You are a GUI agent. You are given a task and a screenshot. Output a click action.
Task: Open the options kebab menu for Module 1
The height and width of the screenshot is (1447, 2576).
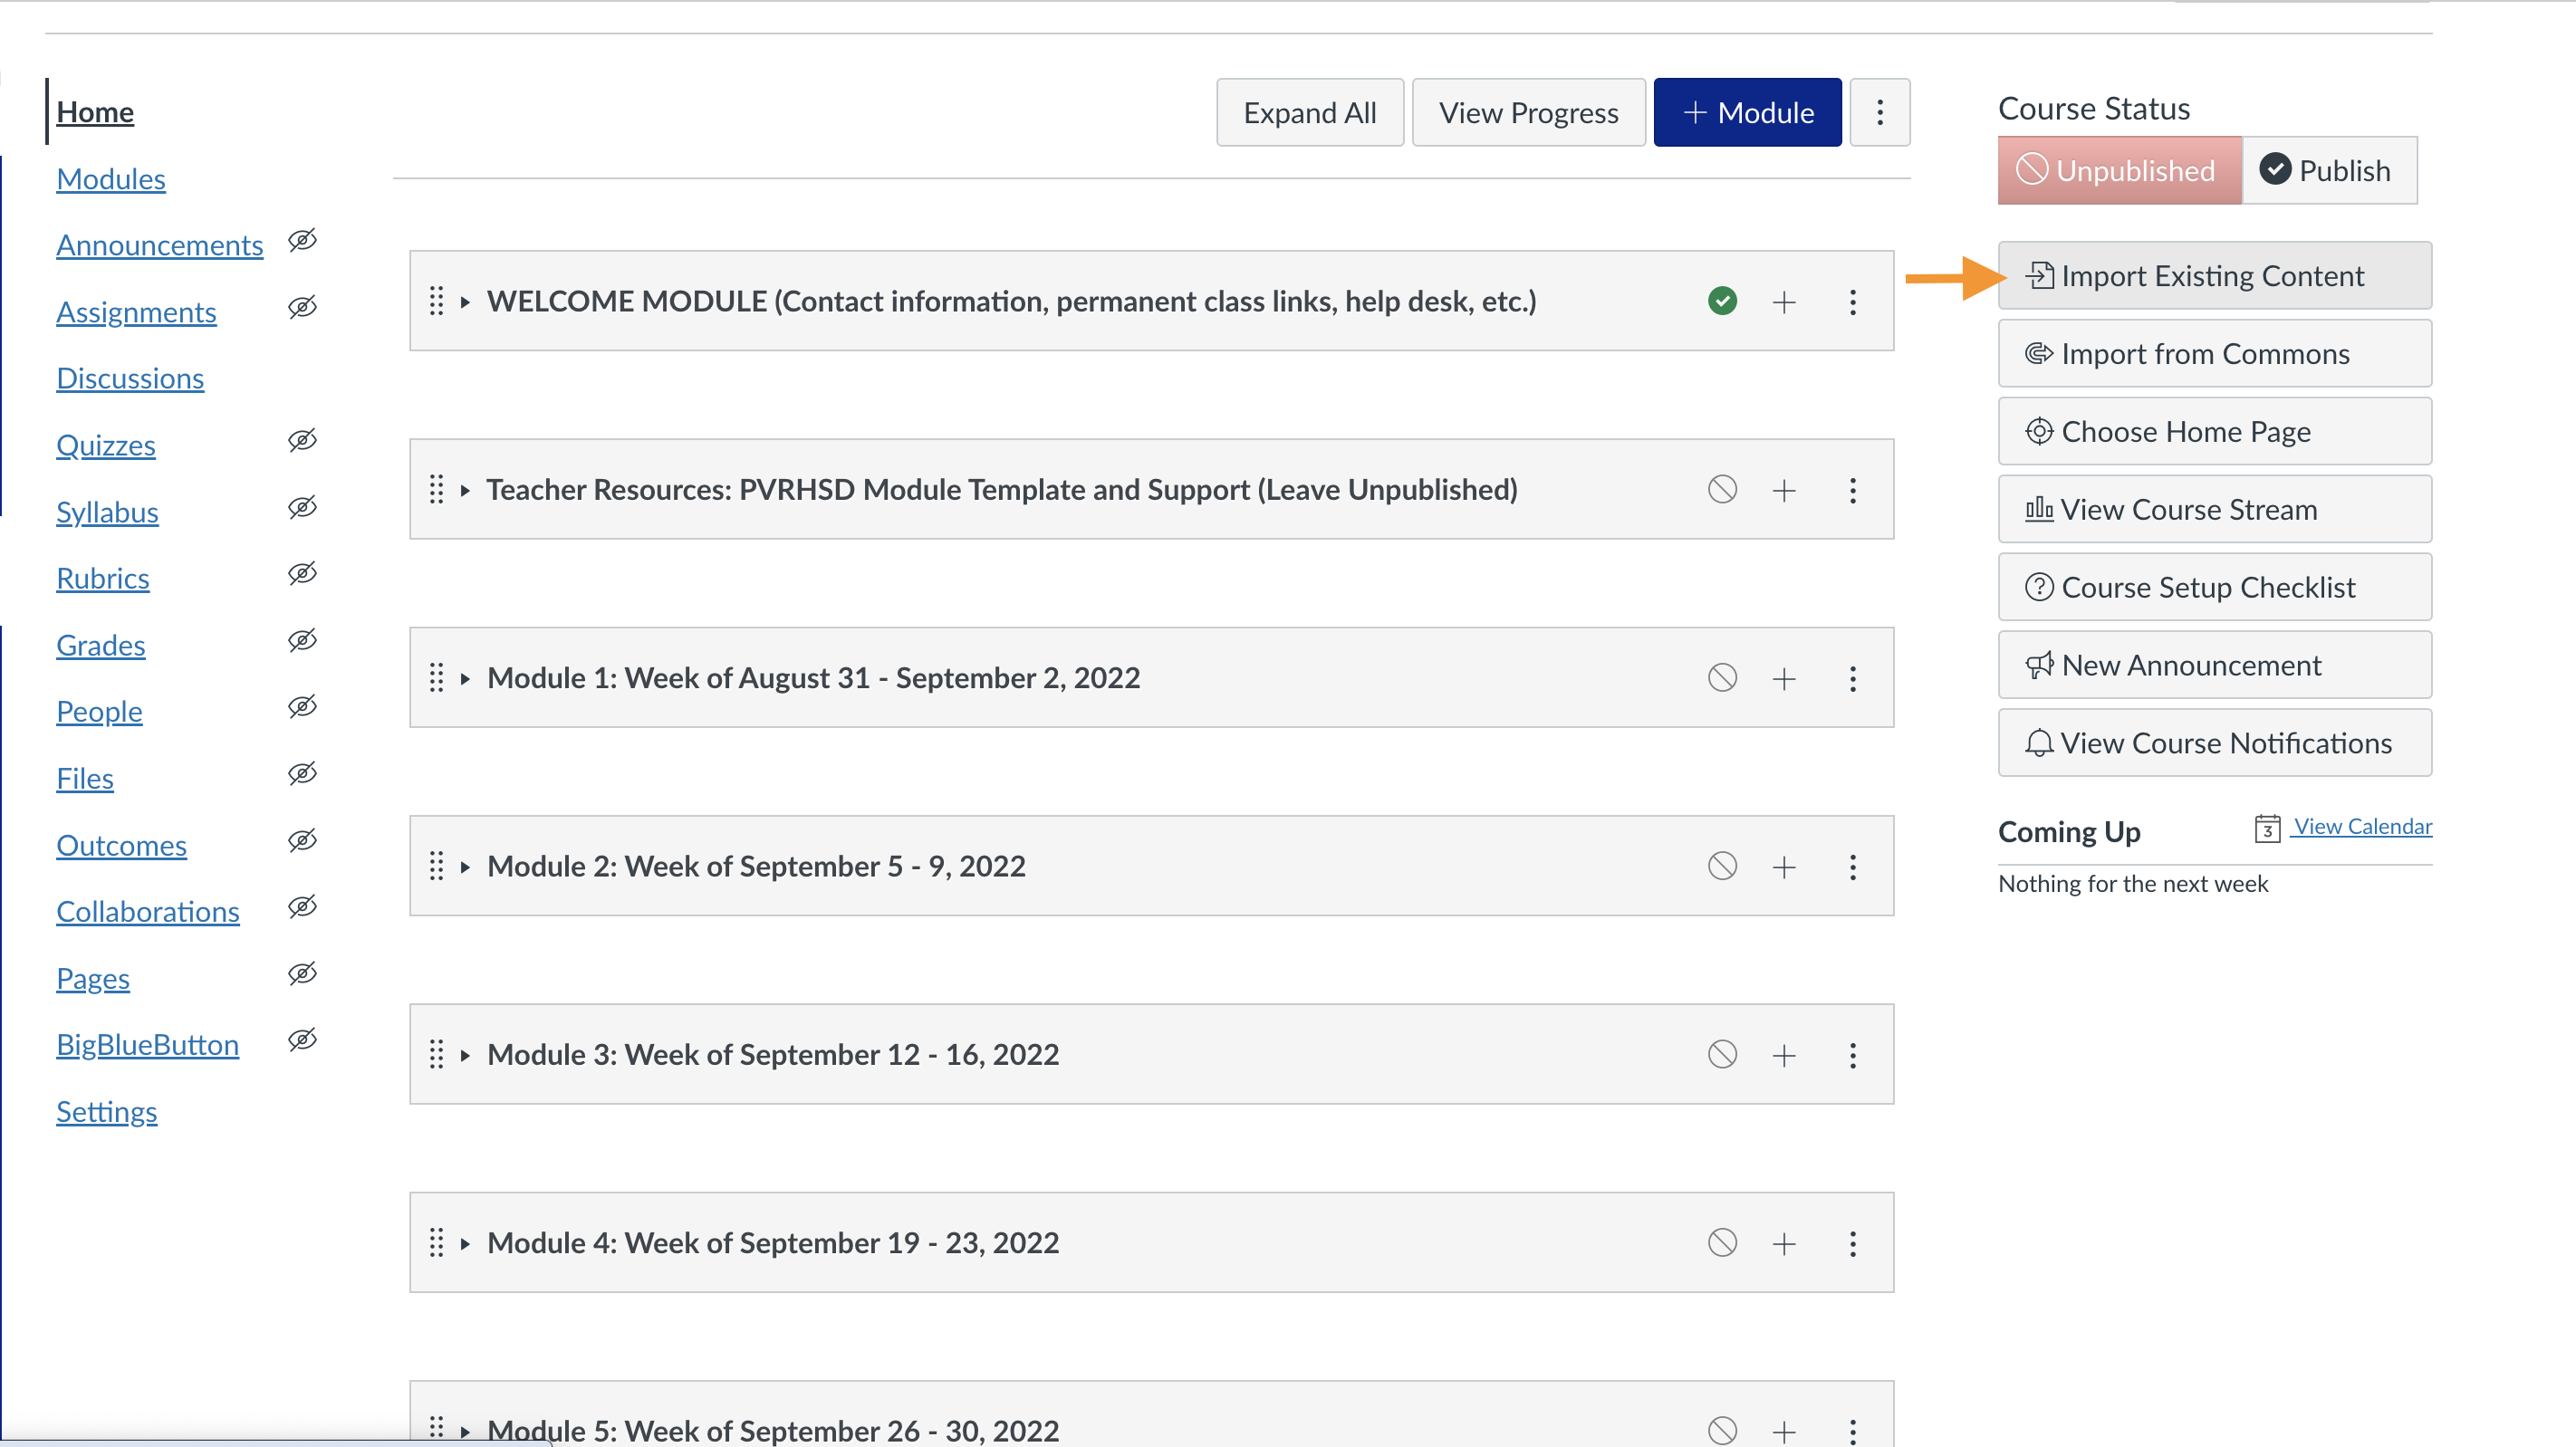1852,679
